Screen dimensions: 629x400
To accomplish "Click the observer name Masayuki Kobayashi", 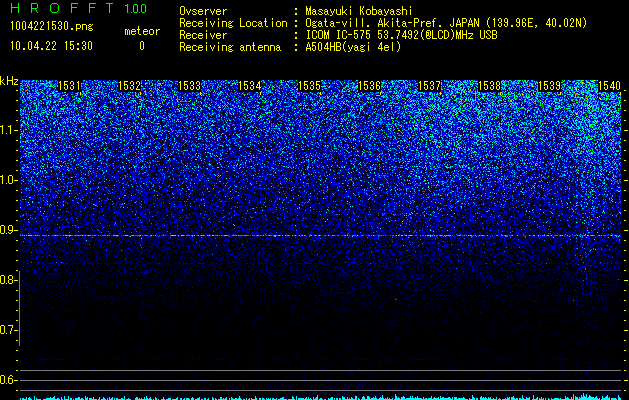I will pos(359,11).
